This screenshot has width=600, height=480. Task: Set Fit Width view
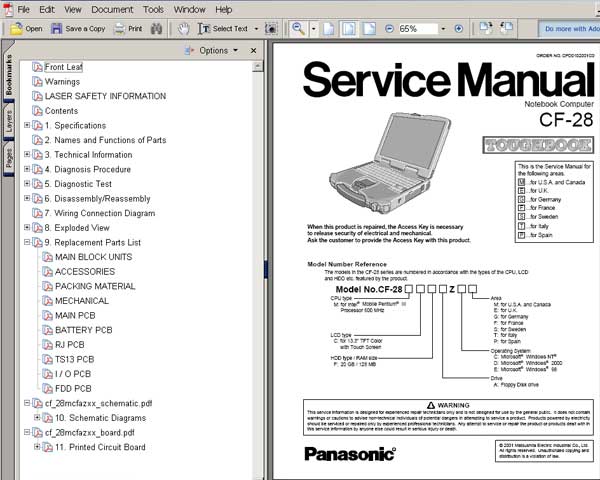pos(369,29)
